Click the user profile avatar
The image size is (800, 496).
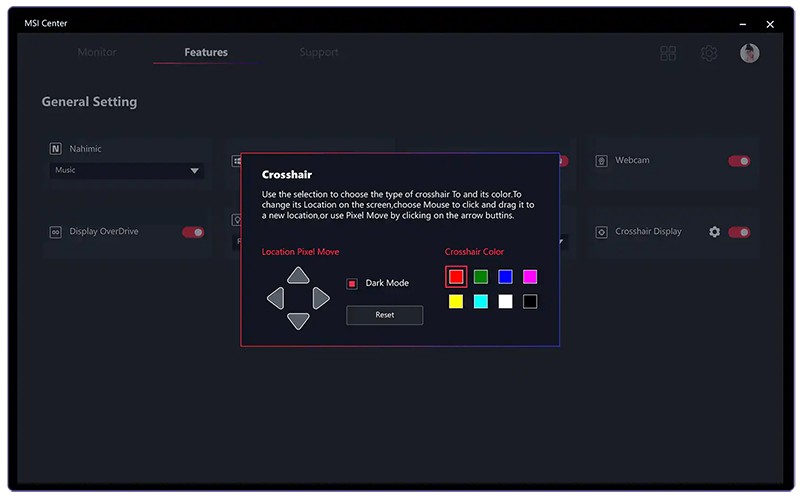coord(749,53)
